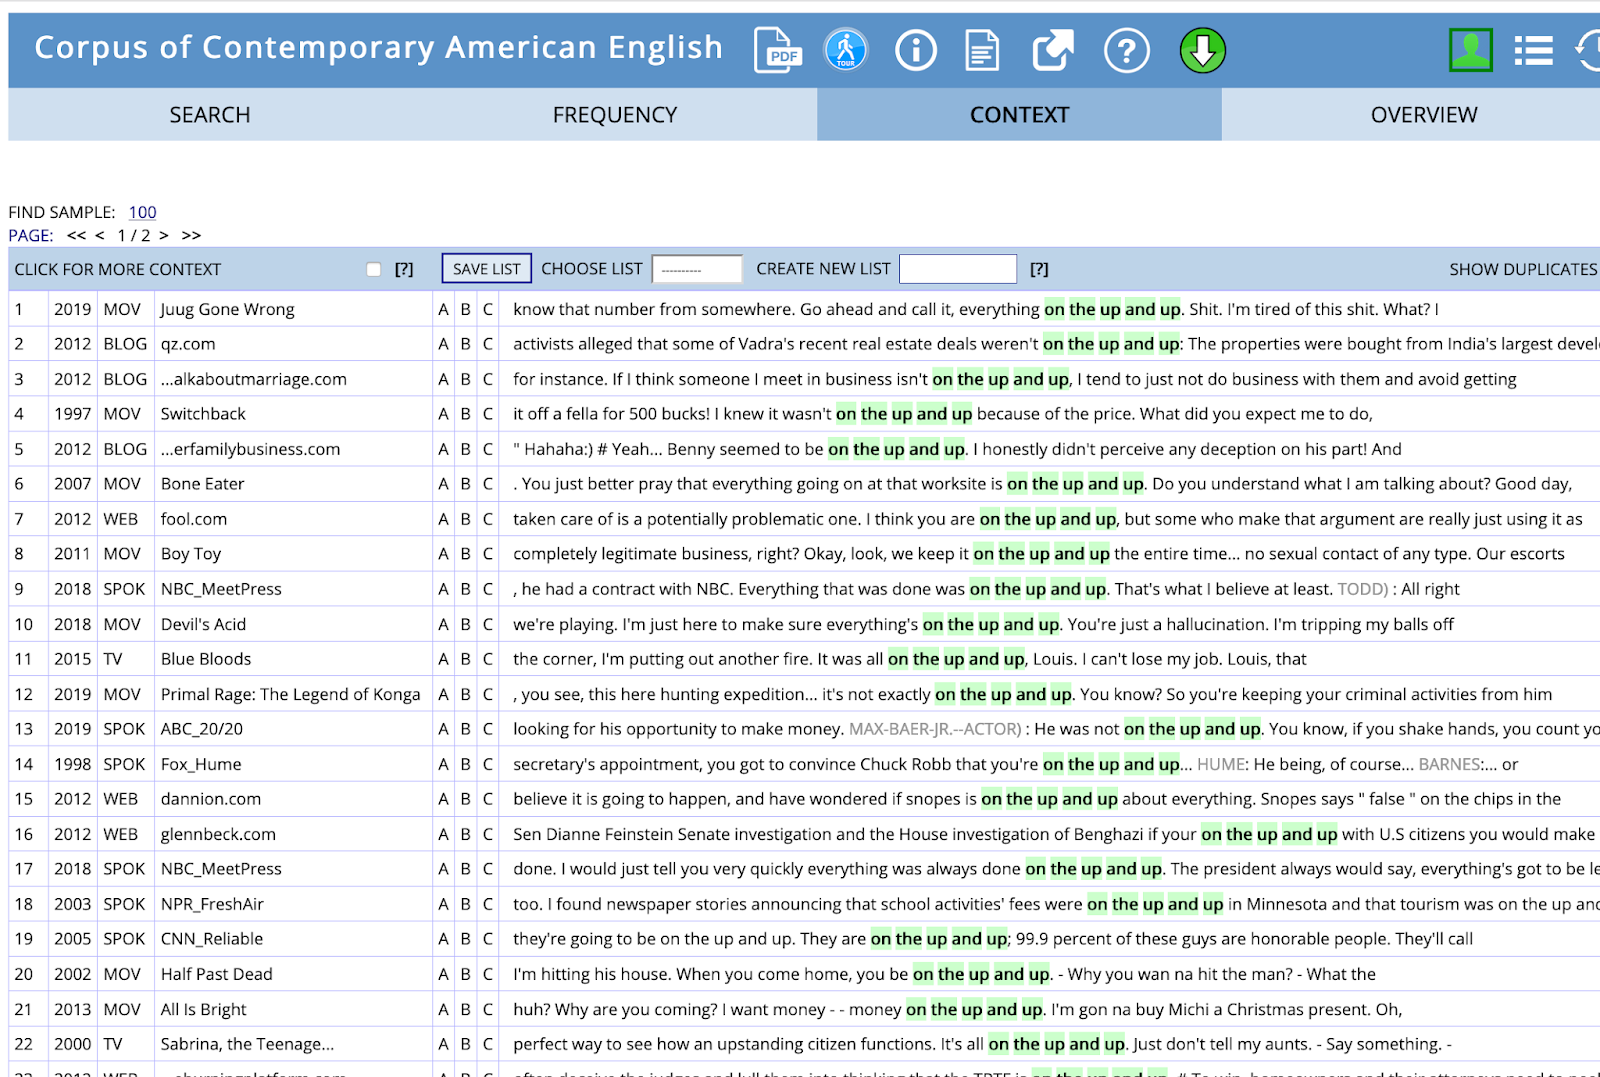Click the green download arrow icon
This screenshot has height=1077, width=1600.
(1202, 50)
